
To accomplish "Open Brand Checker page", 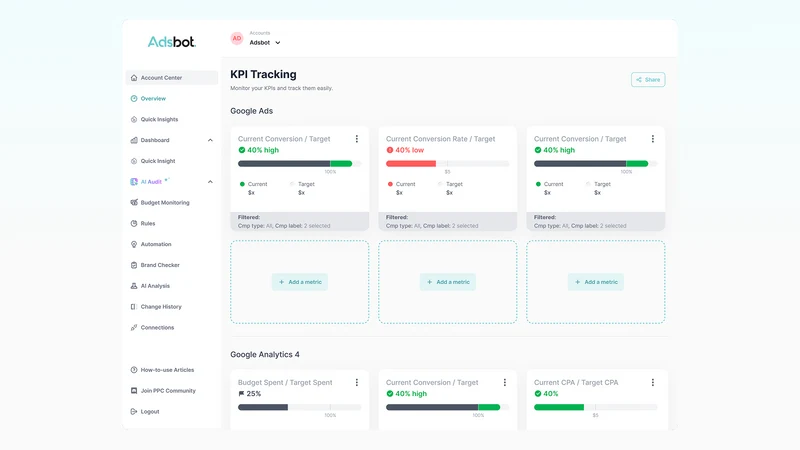I will point(160,265).
